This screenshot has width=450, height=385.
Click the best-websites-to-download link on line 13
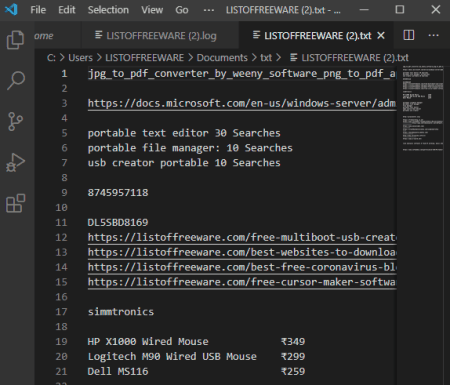coord(242,252)
